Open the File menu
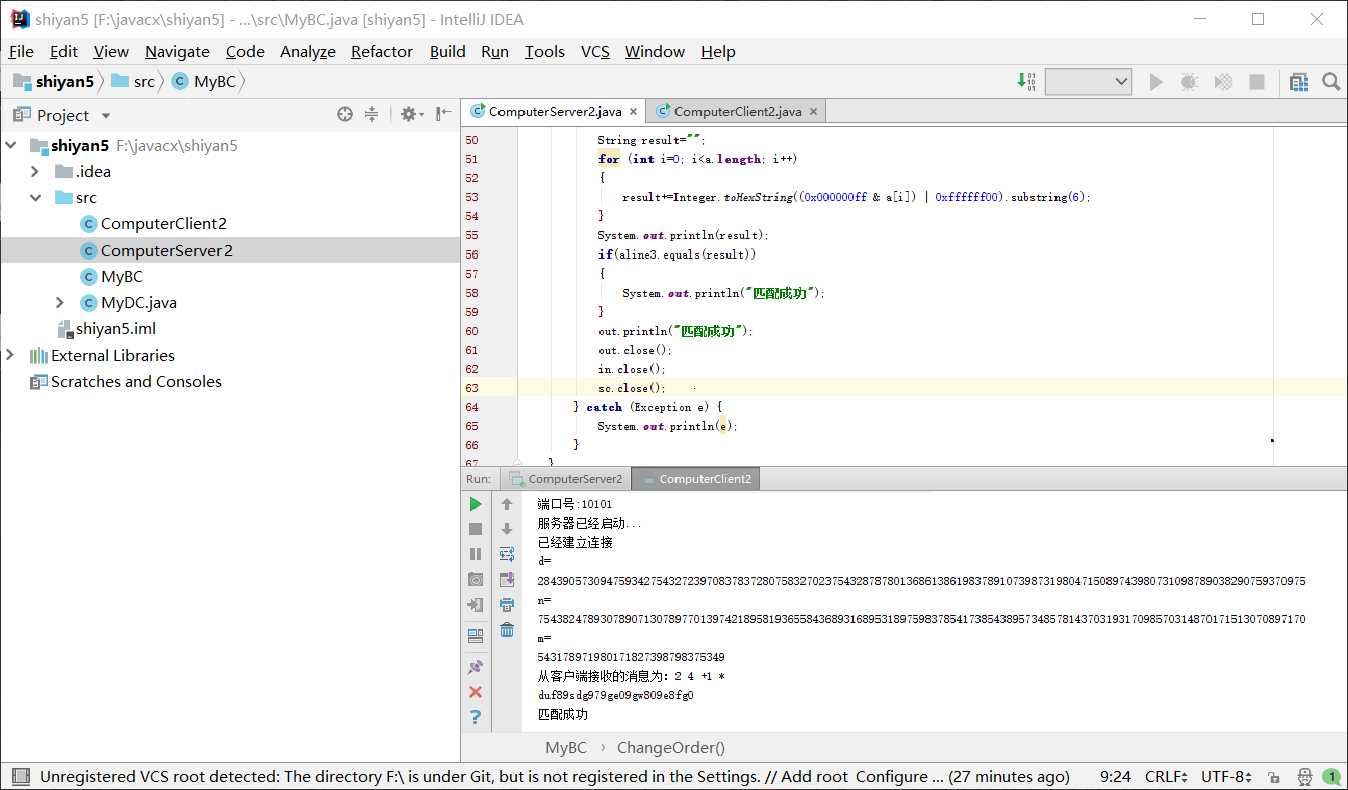Image resolution: width=1348 pixels, height=790 pixels. [x=21, y=51]
